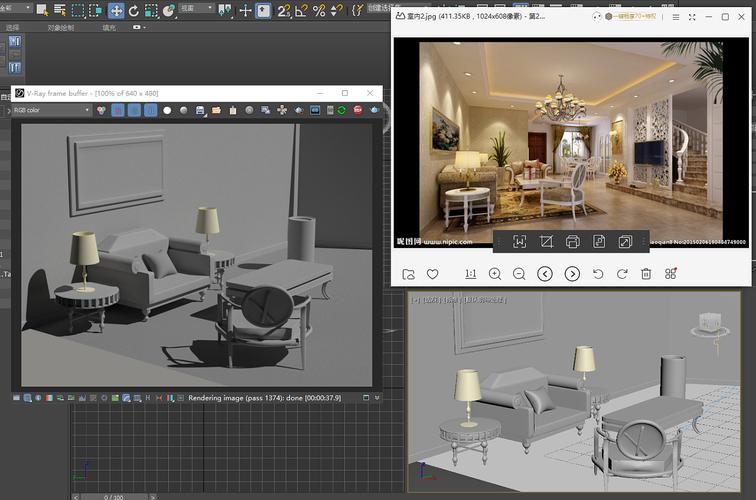Viewport: 756px width, 500px height.
Task: Switch to RGB channels in V-Ray frame buffer
Action: tap(101, 110)
